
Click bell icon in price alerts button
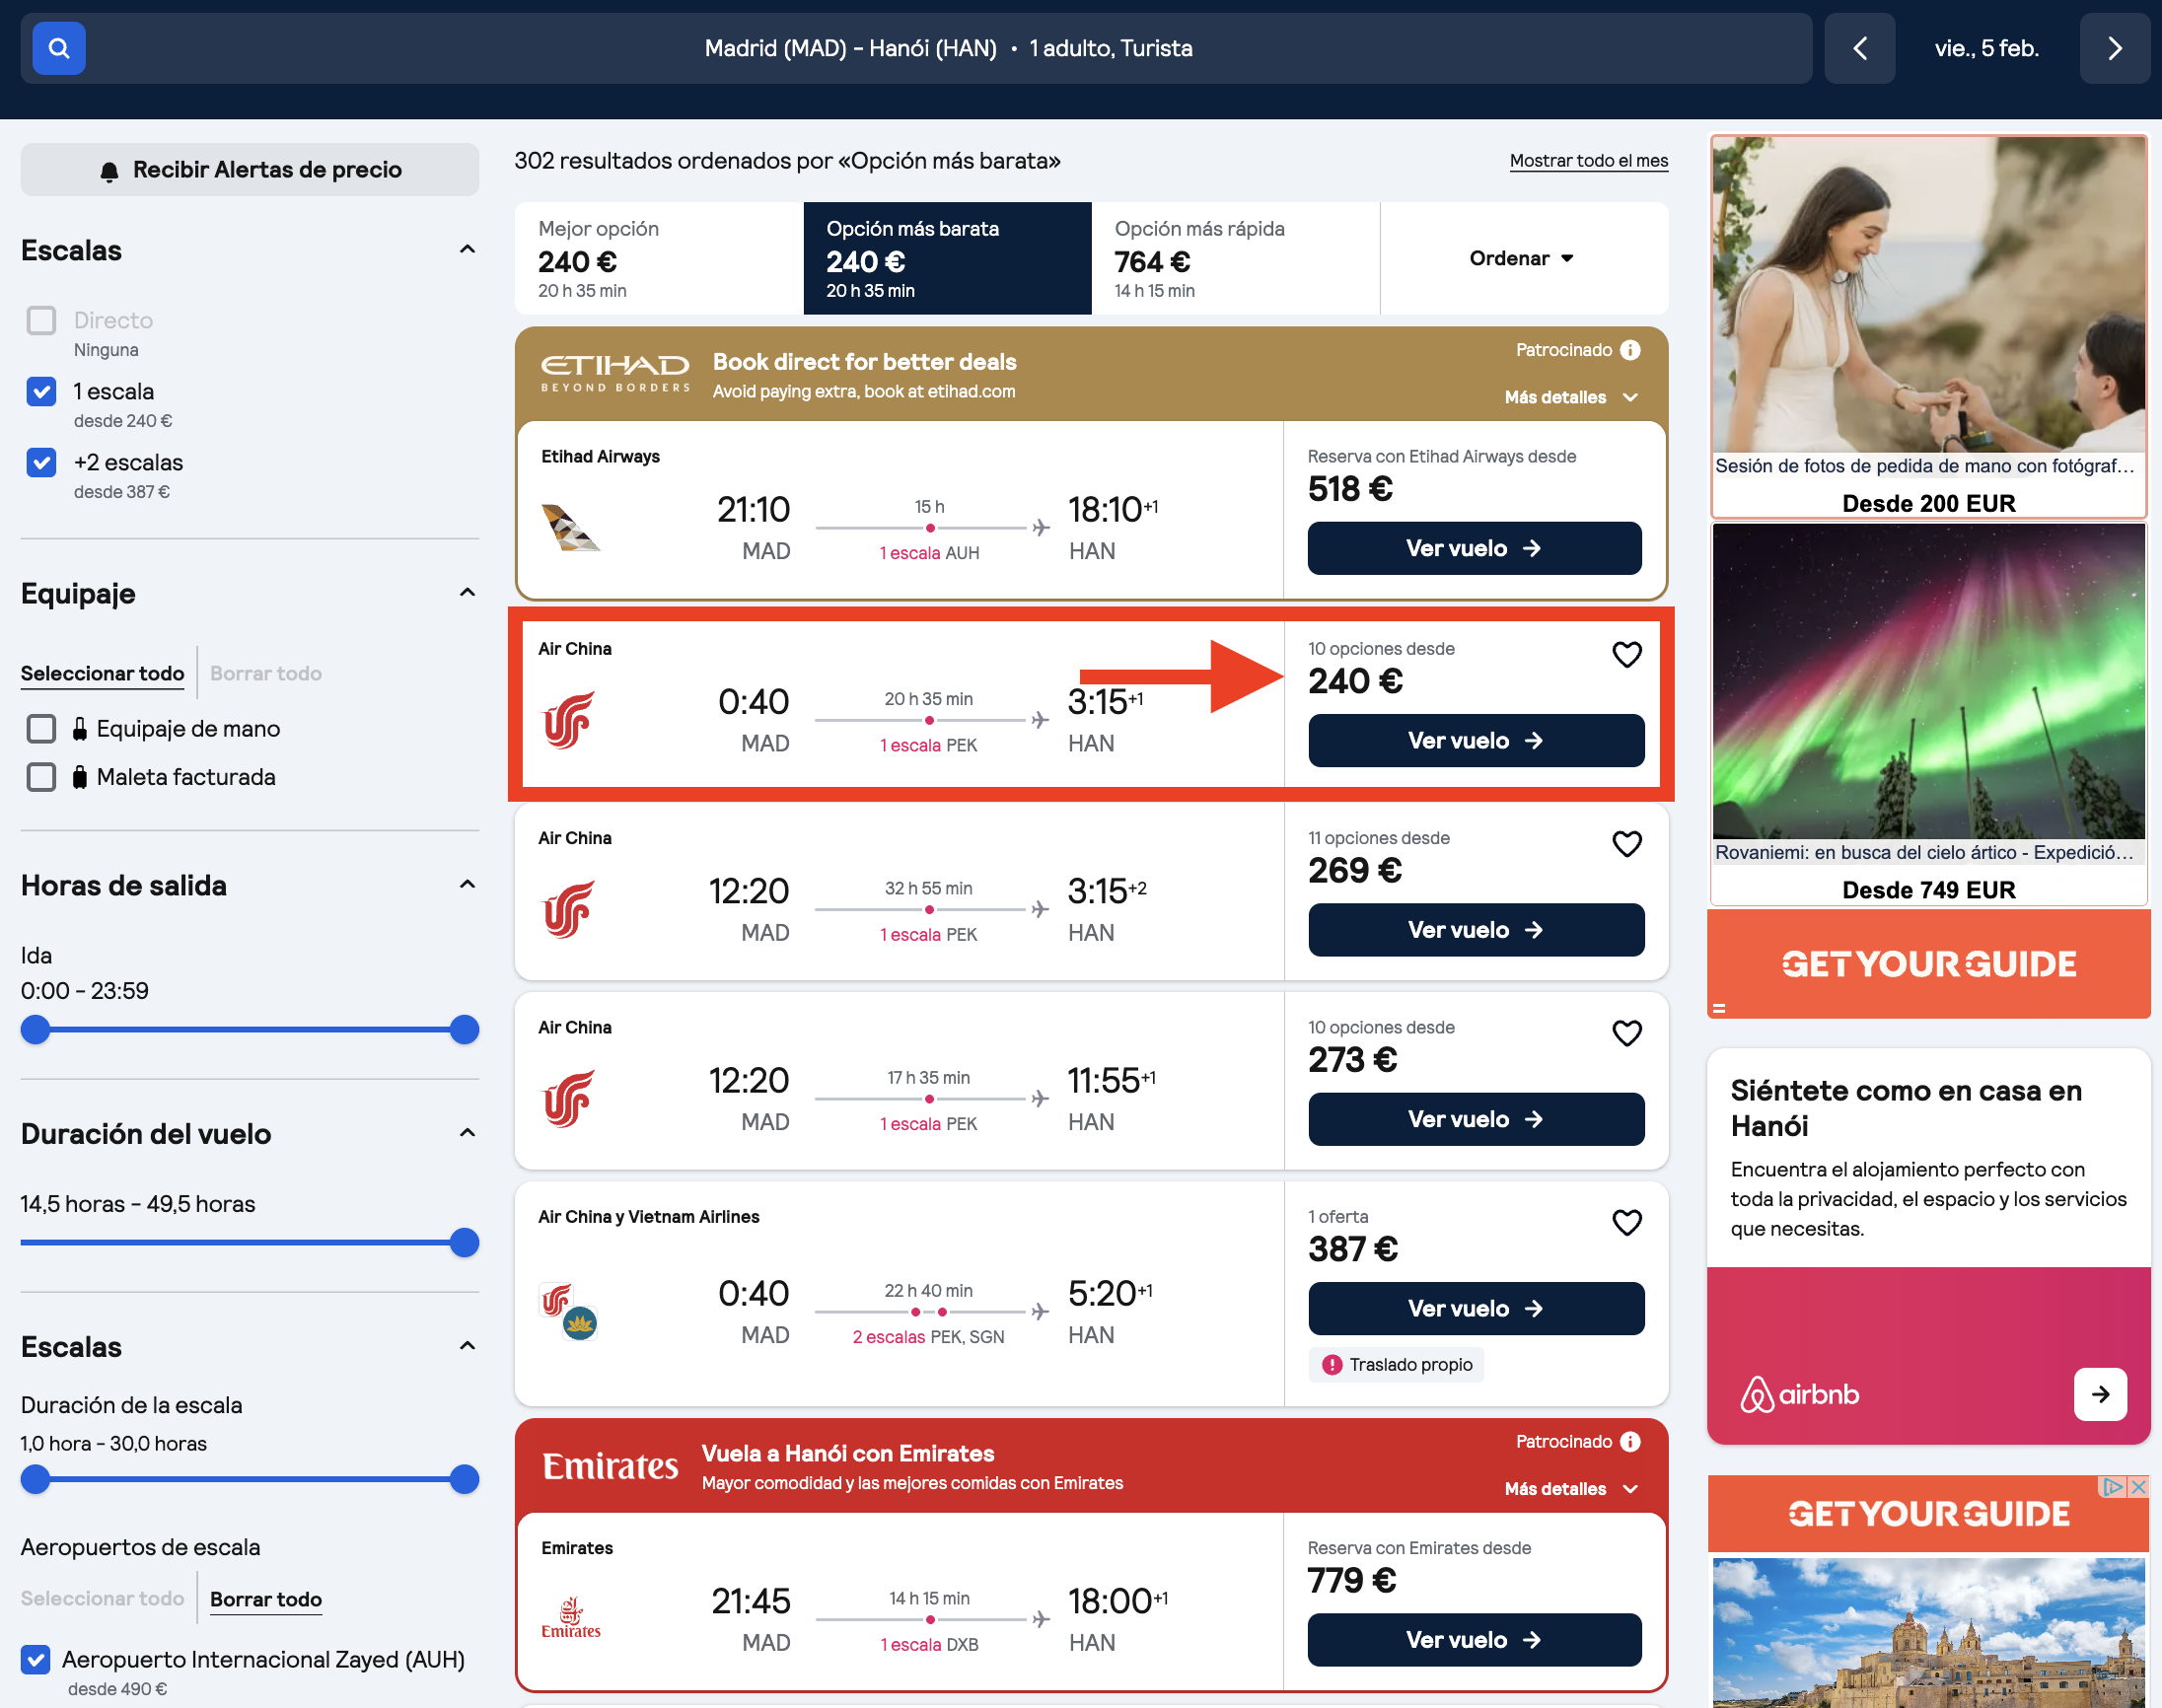pos(110,172)
